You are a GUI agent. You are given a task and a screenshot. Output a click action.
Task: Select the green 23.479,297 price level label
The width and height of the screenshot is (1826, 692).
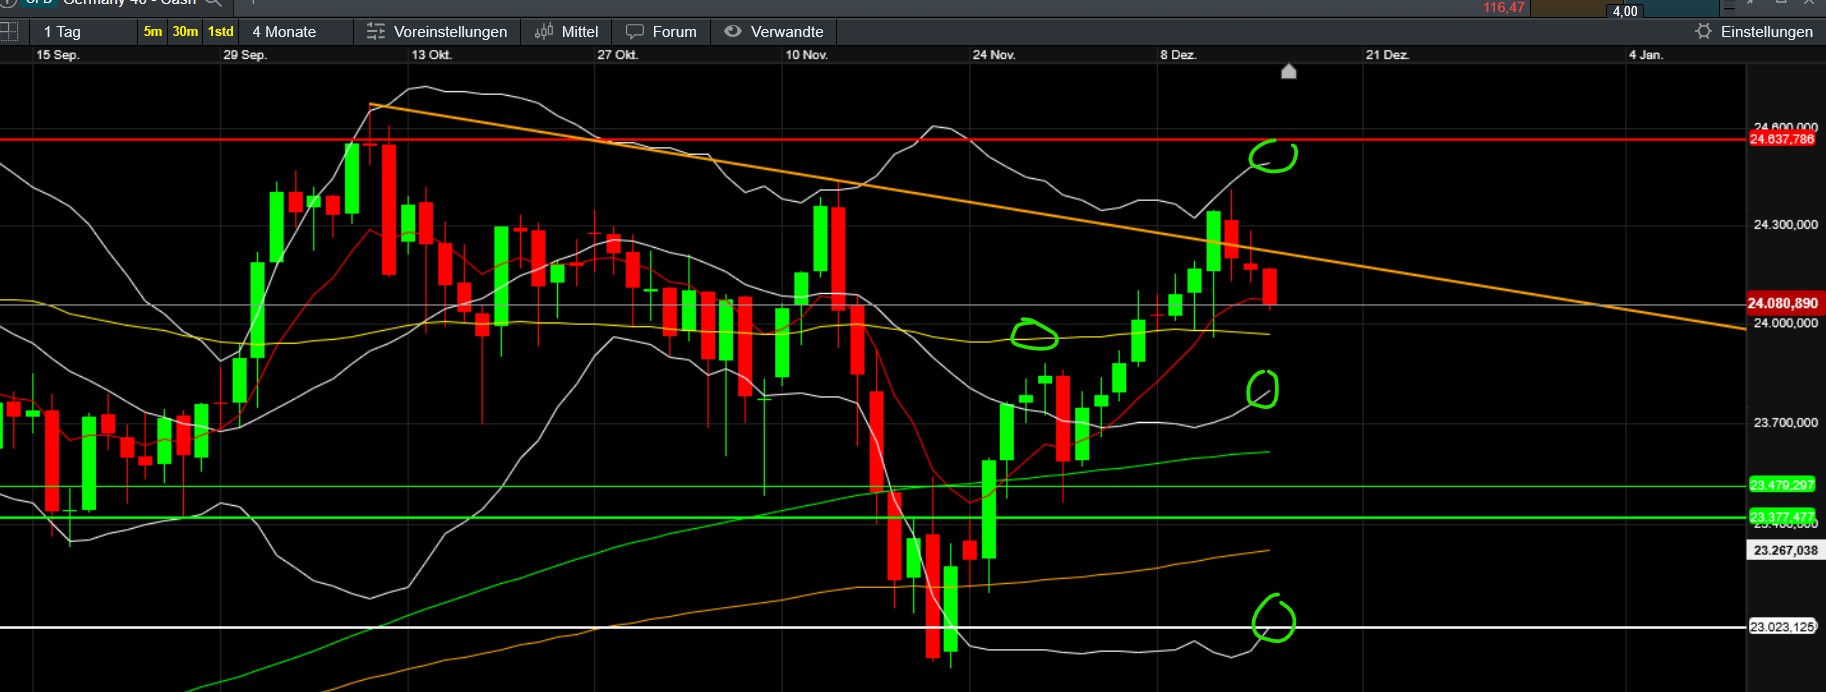(x=1781, y=485)
